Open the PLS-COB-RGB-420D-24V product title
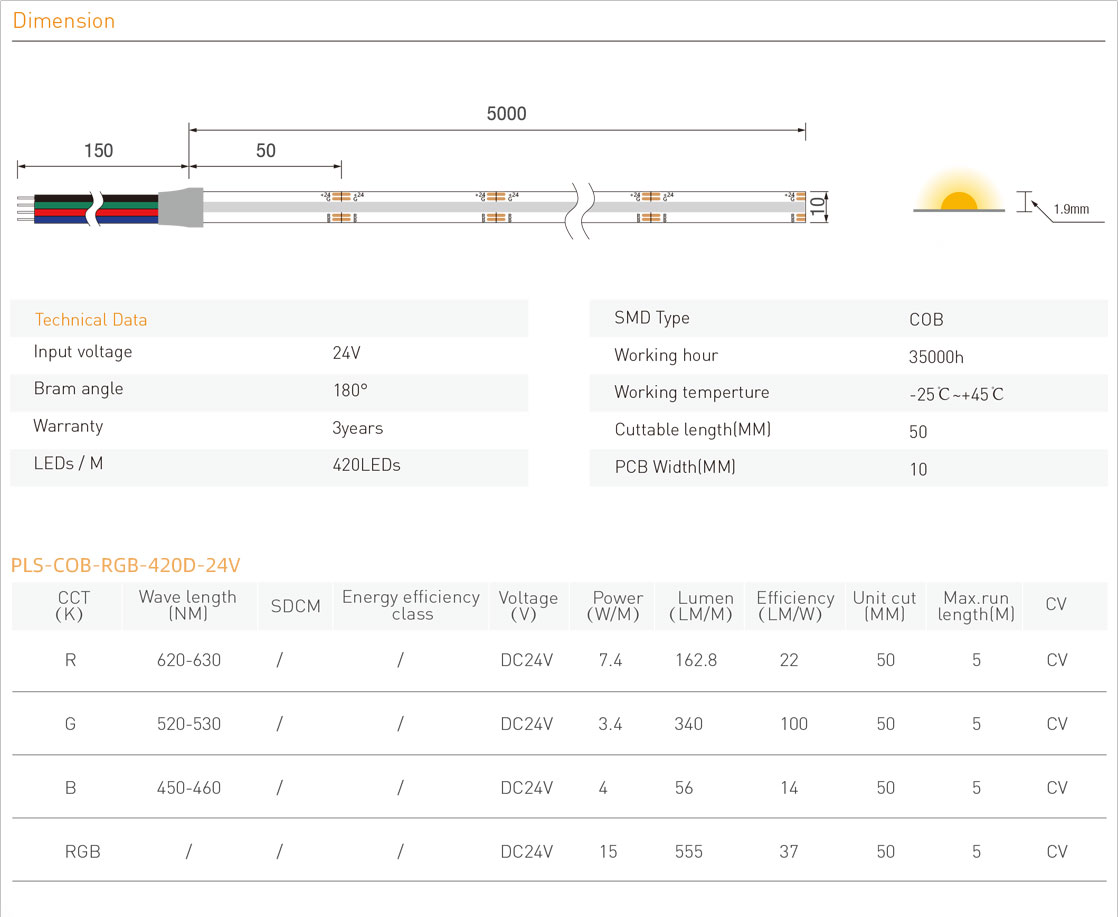This screenshot has height=917, width=1118. point(126,565)
